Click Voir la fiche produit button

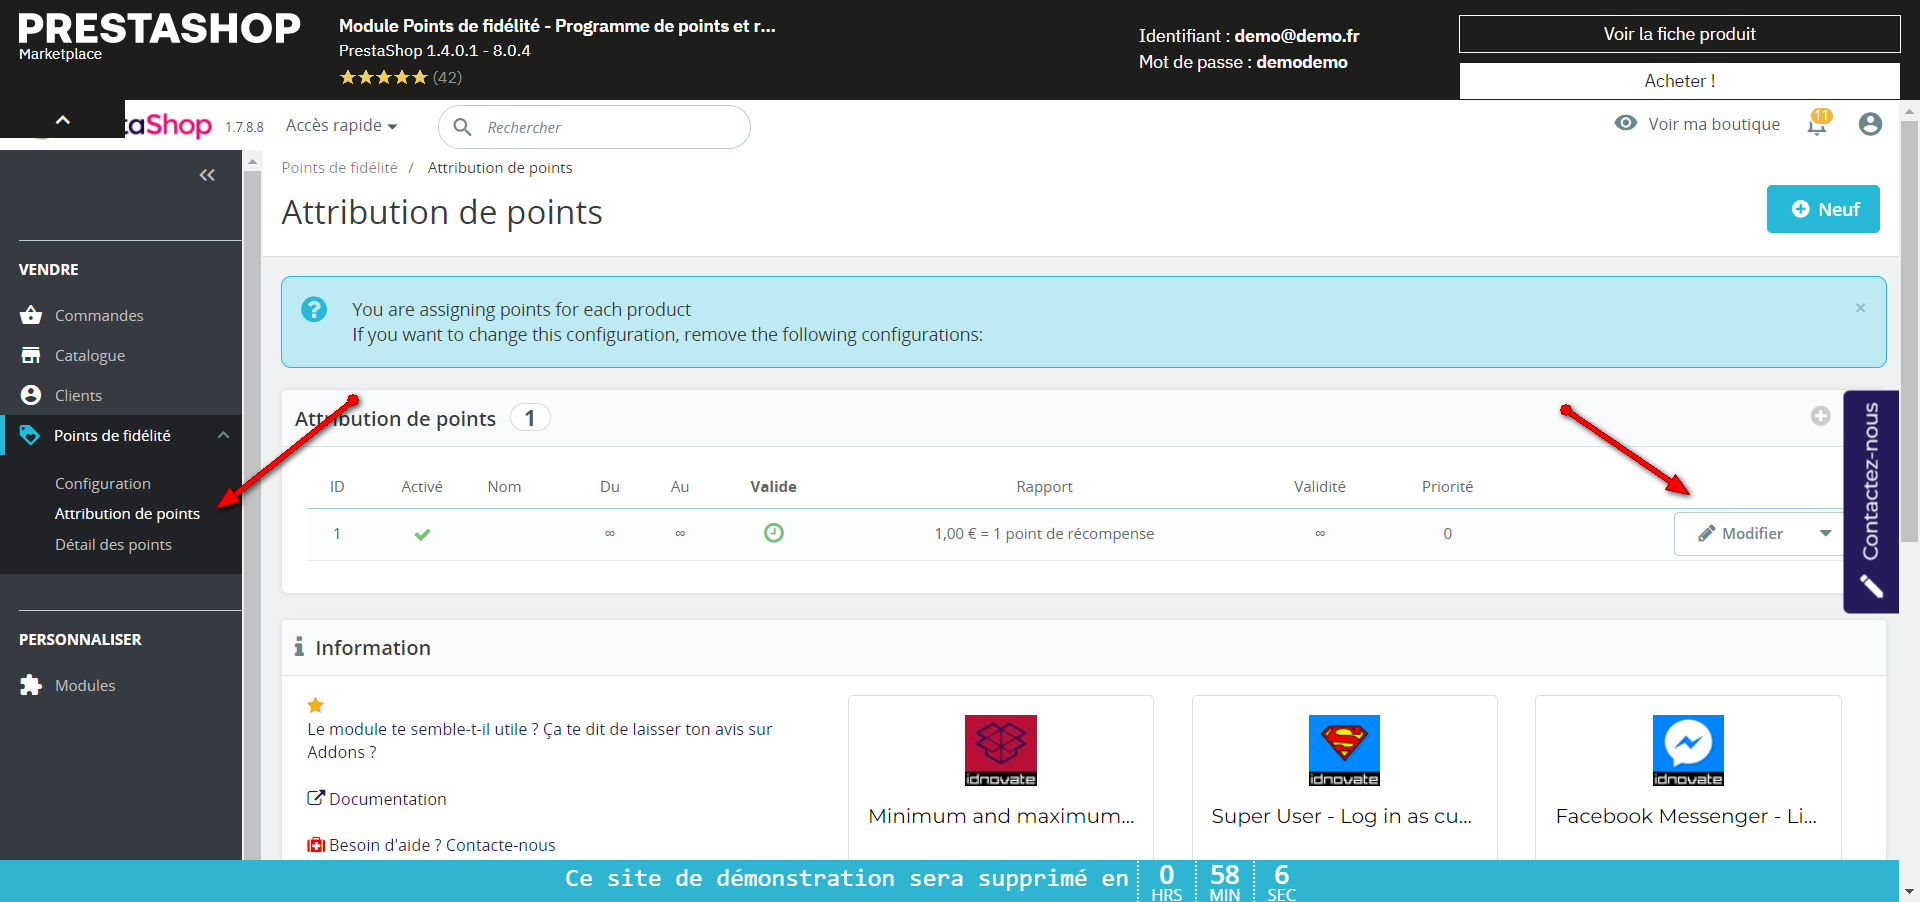tap(1679, 34)
